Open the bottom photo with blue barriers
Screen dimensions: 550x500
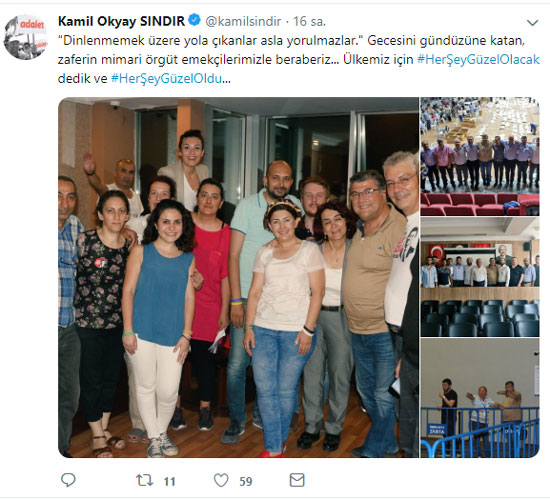click(479, 398)
